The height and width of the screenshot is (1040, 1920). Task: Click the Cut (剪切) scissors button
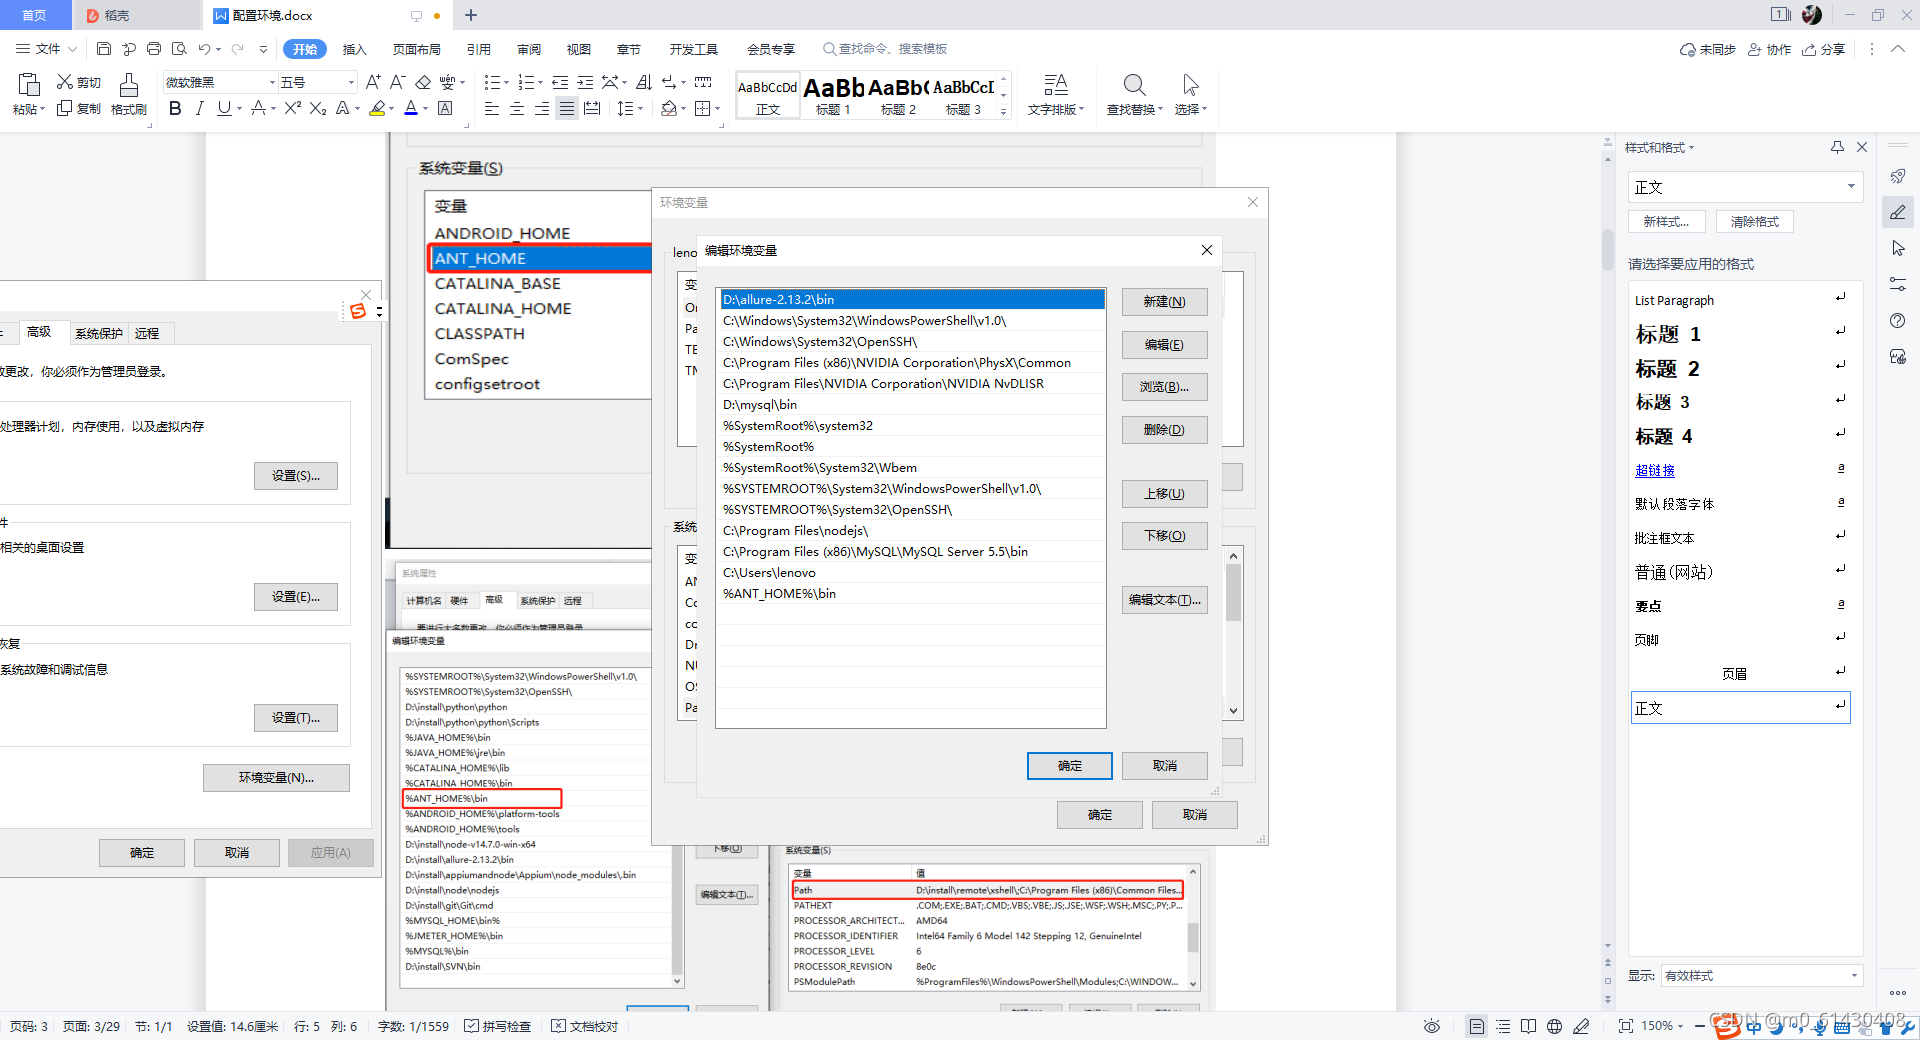pos(78,82)
